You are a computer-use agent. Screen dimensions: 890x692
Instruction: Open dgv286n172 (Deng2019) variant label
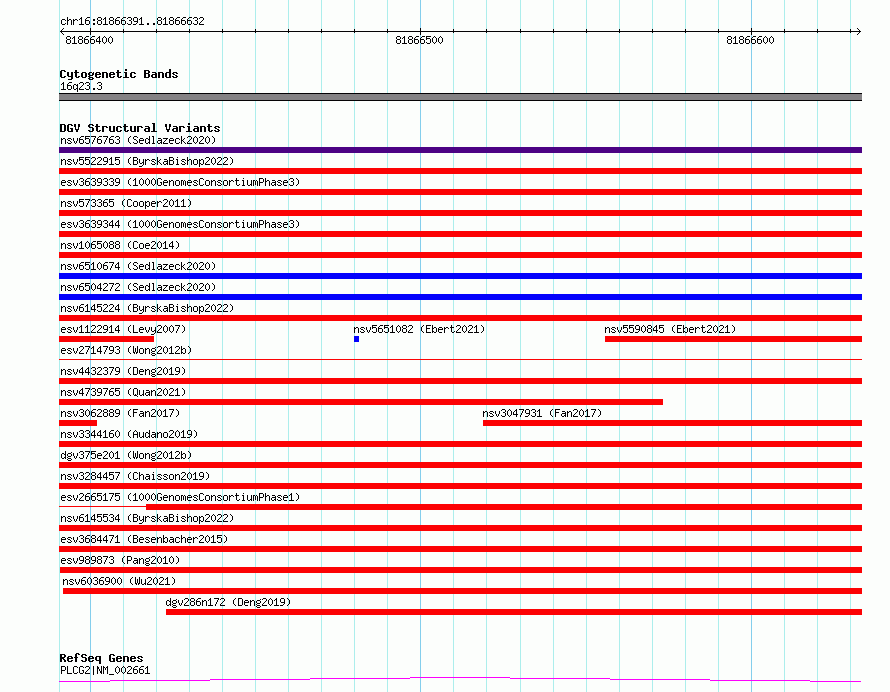click(228, 602)
